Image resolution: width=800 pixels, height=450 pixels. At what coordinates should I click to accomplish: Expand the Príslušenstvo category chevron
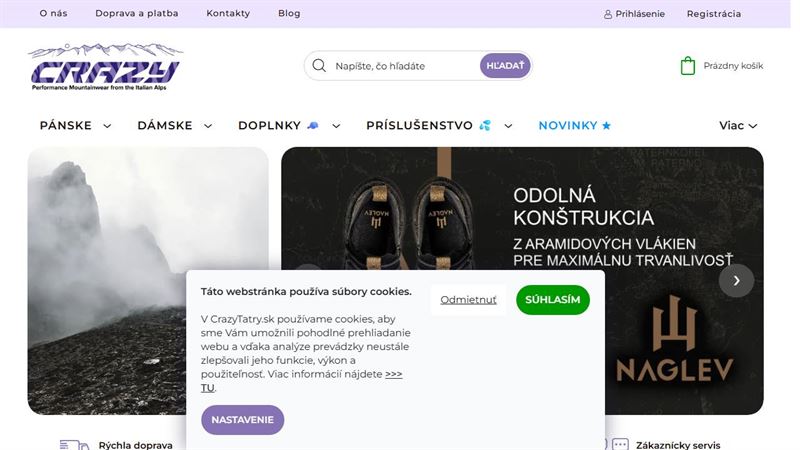[508, 126]
